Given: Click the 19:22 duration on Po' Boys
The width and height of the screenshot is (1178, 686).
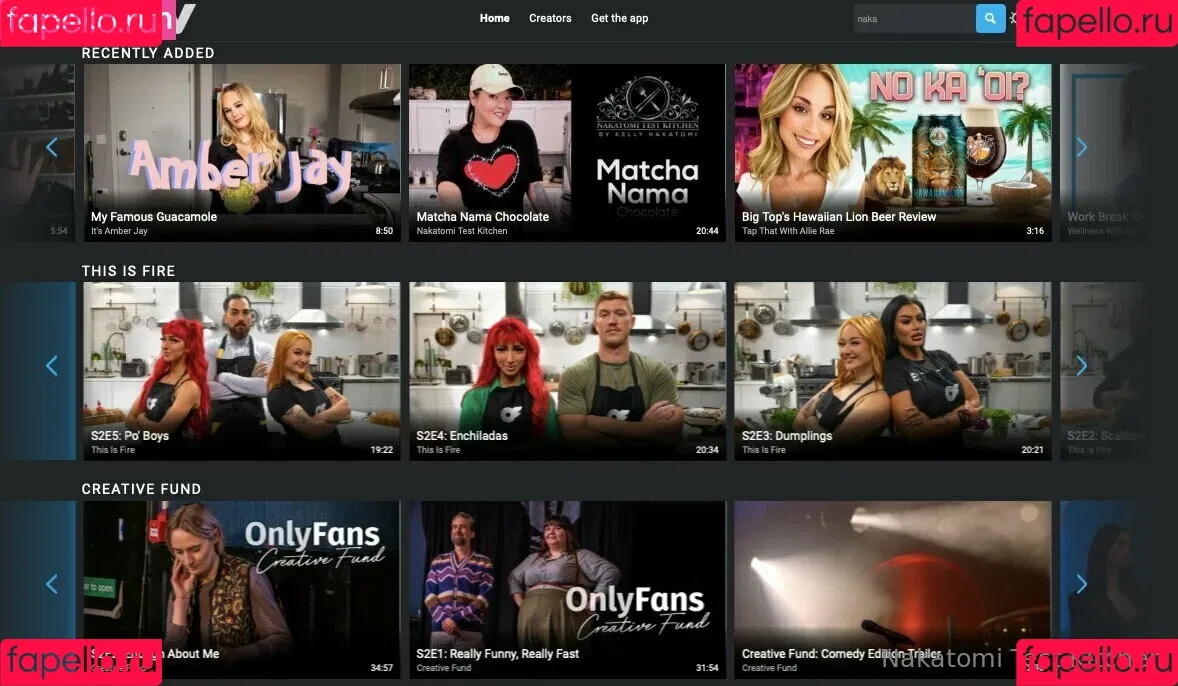Looking at the screenshot, I should (382, 449).
